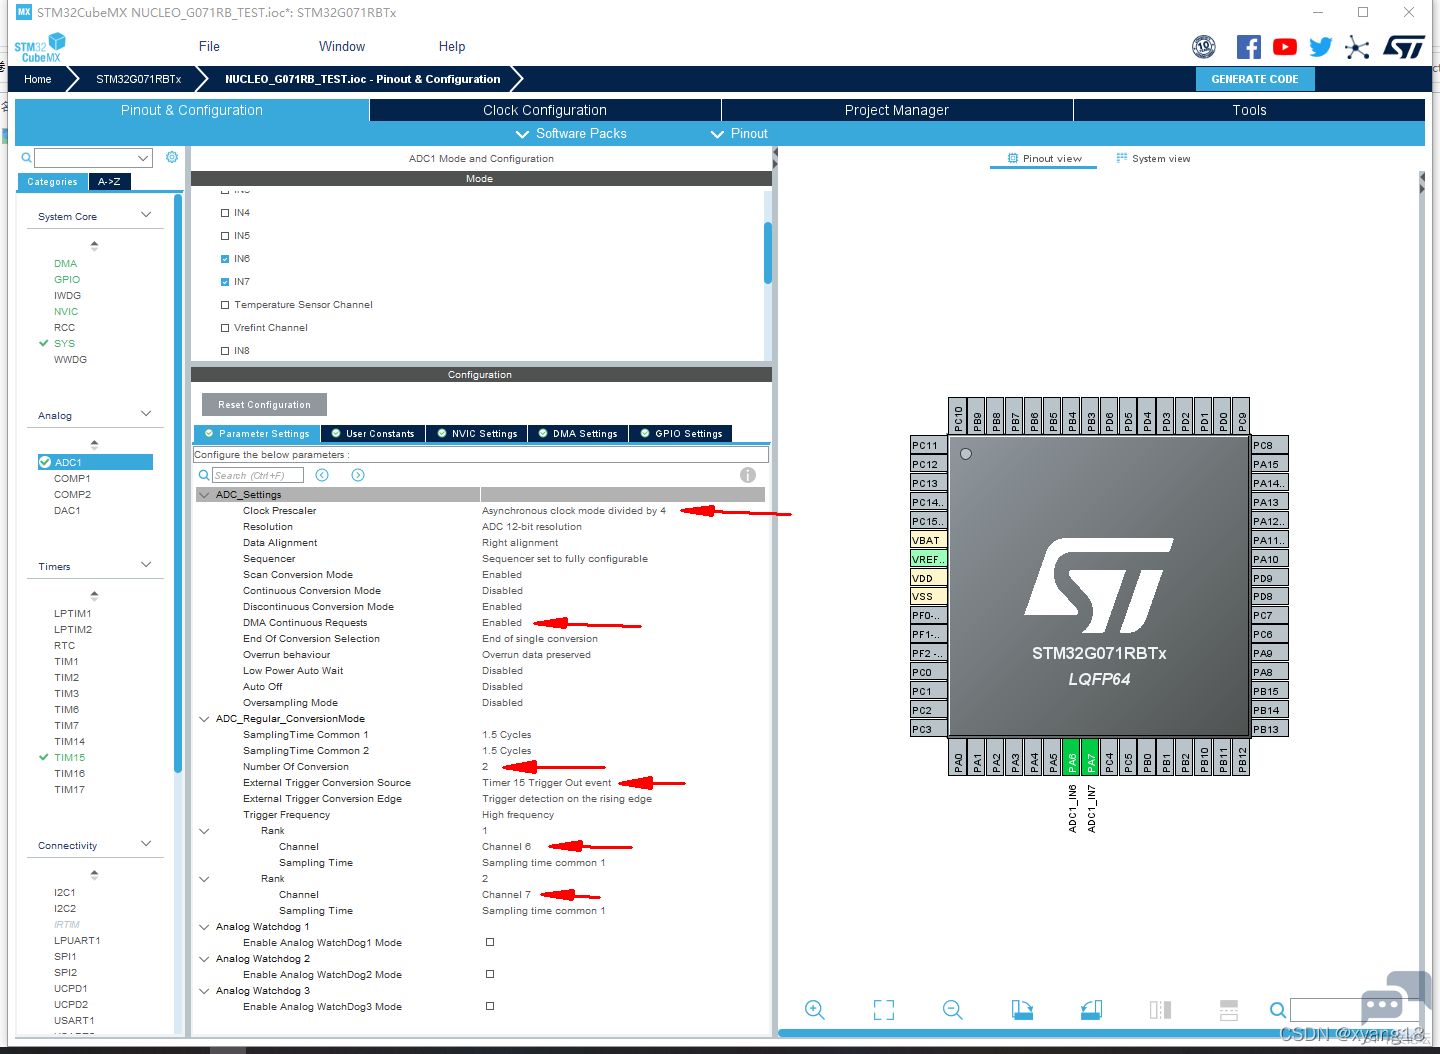The image size is (1440, 1054).
Task: Go to previous parameter search result
Action: [x=322, y=475]
